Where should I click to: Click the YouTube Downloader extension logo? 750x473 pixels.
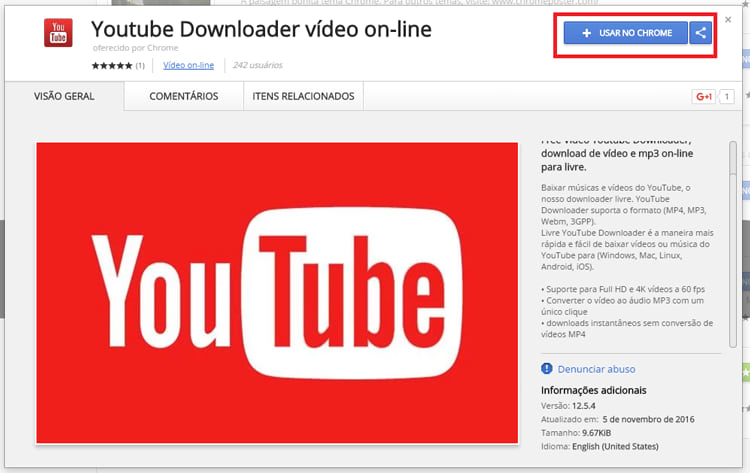click(x=58, y=33)
